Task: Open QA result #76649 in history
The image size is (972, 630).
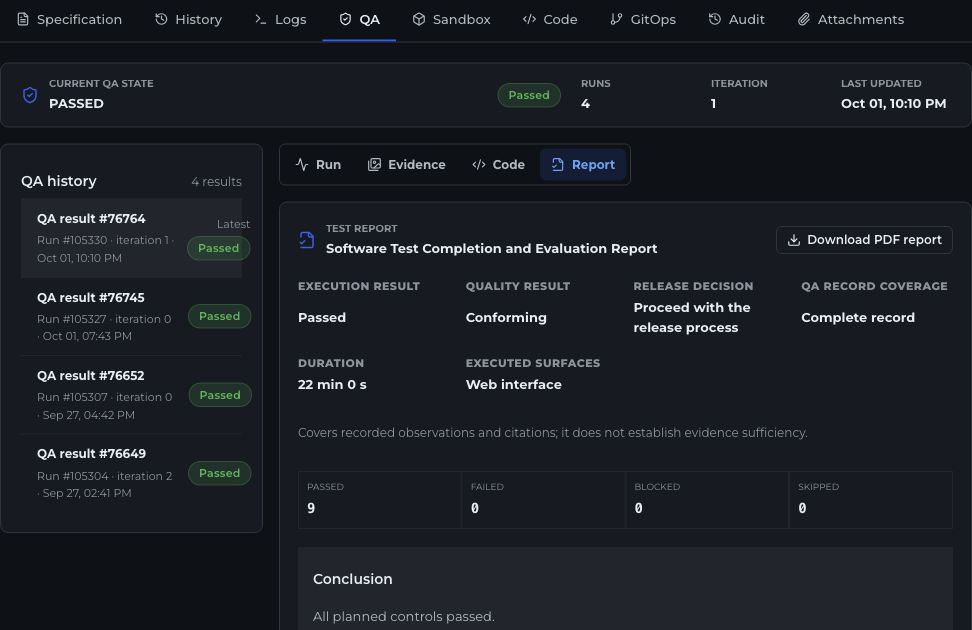Action: pos(131,473)
